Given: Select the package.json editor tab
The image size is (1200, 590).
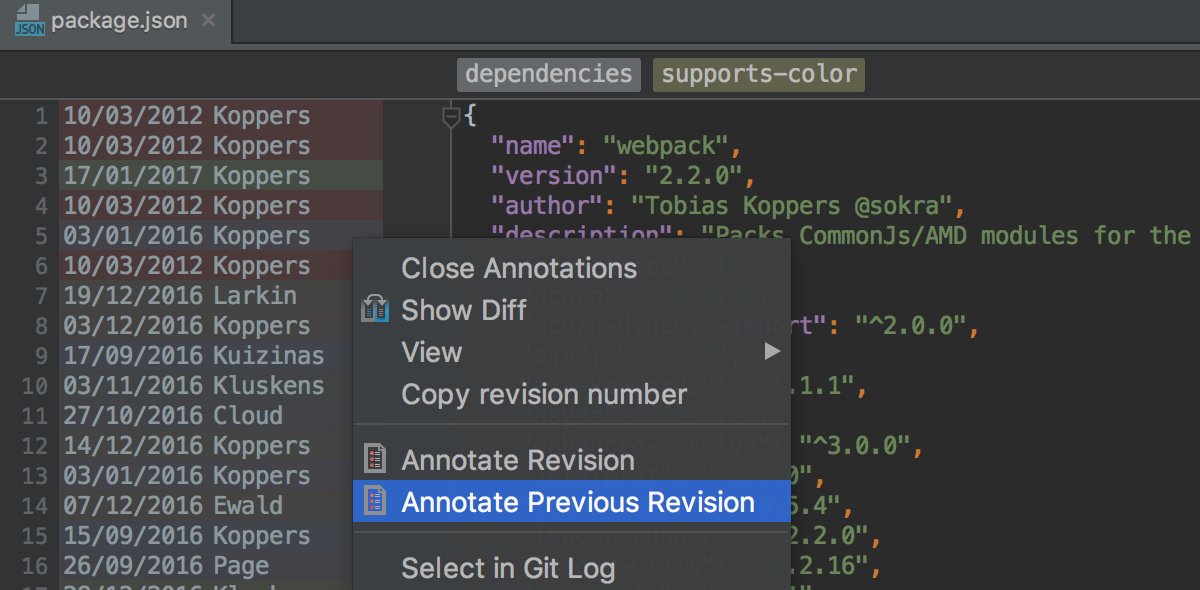Looking at the screenshot, I should [115, 21].
